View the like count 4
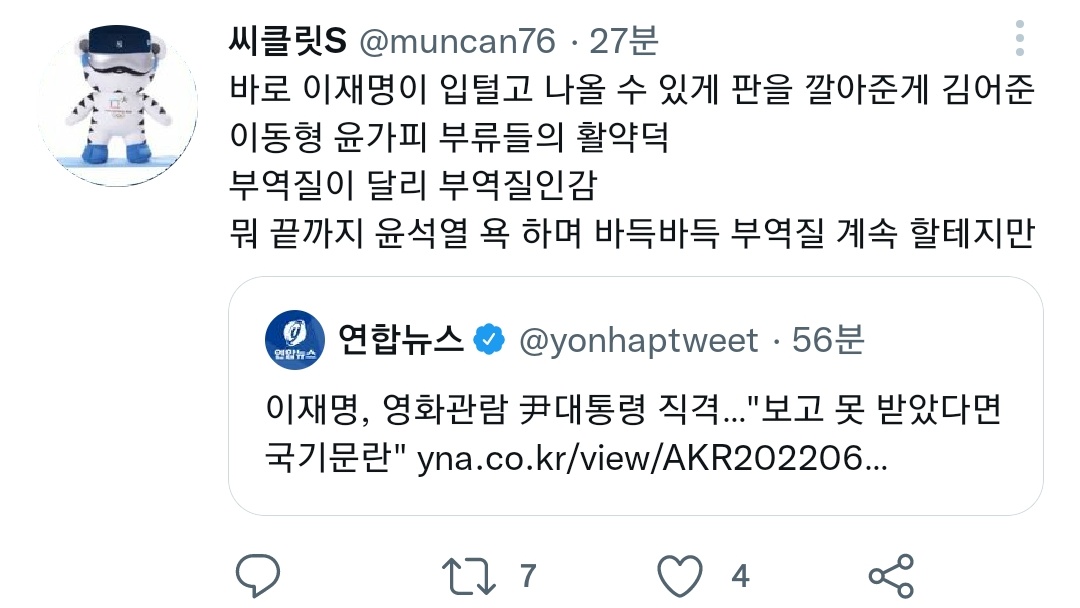This screenshot has height=608, width=1080. [740, 576]
